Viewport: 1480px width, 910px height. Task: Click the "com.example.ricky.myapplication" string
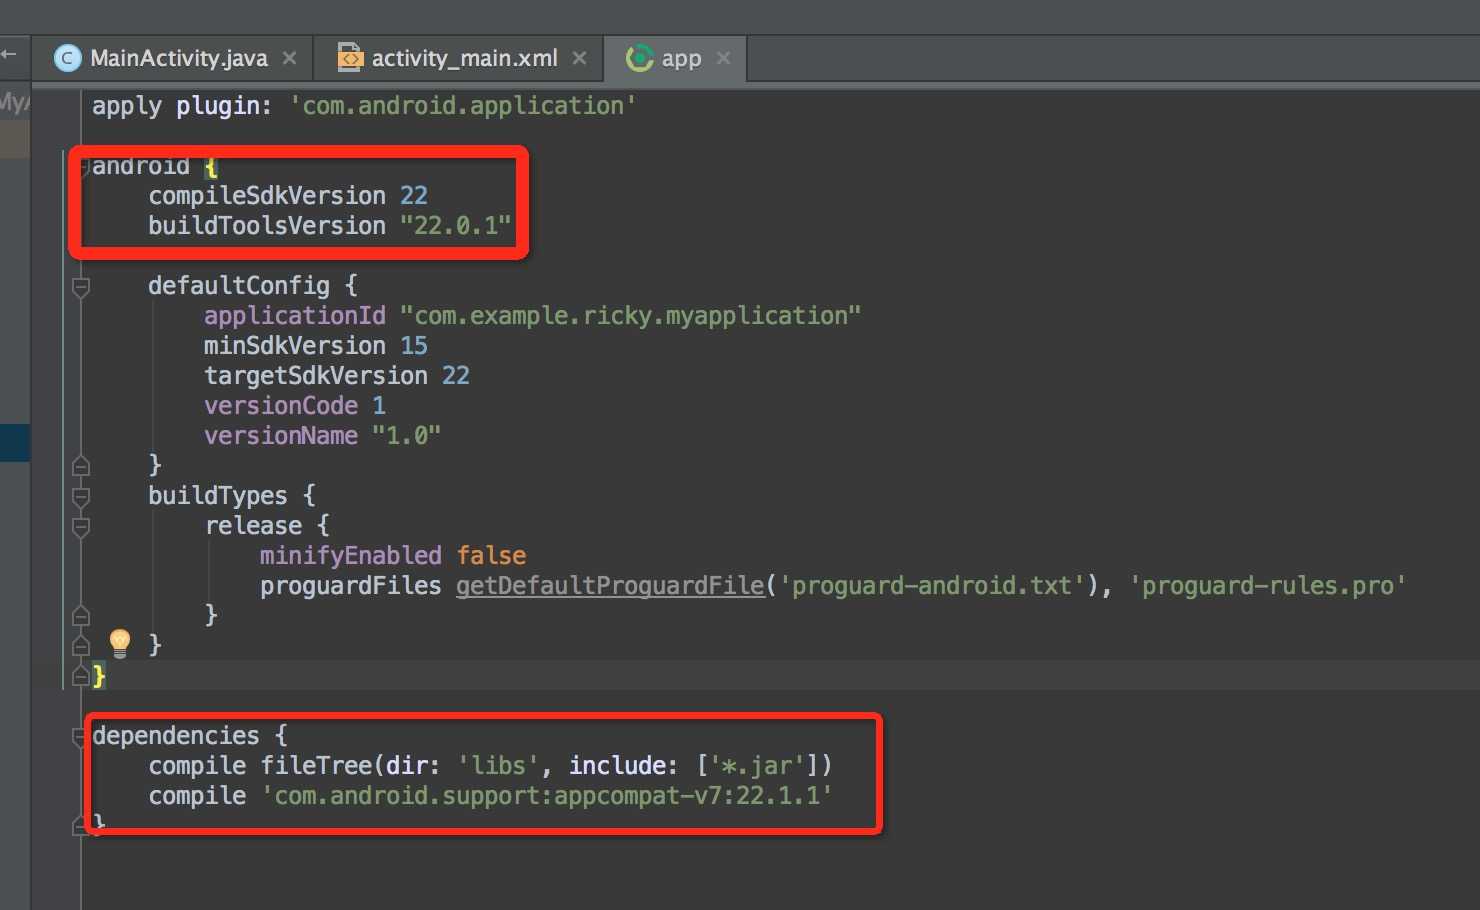point(631,315)
